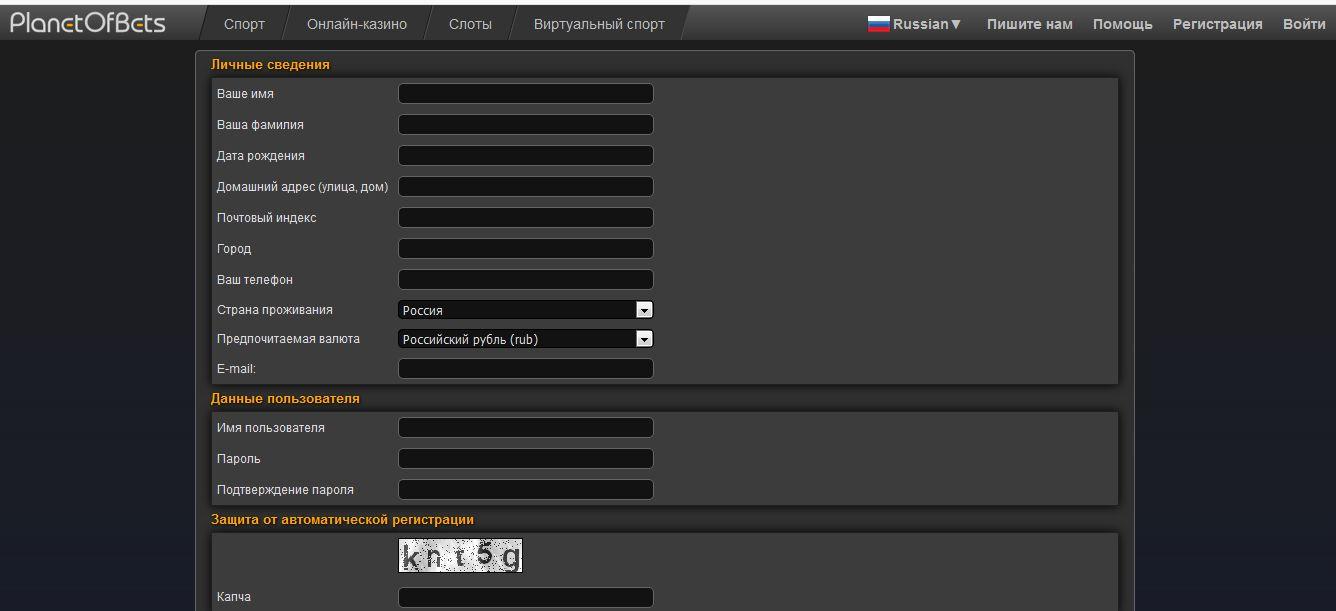Click the Russian flag icon

point(877,22)
